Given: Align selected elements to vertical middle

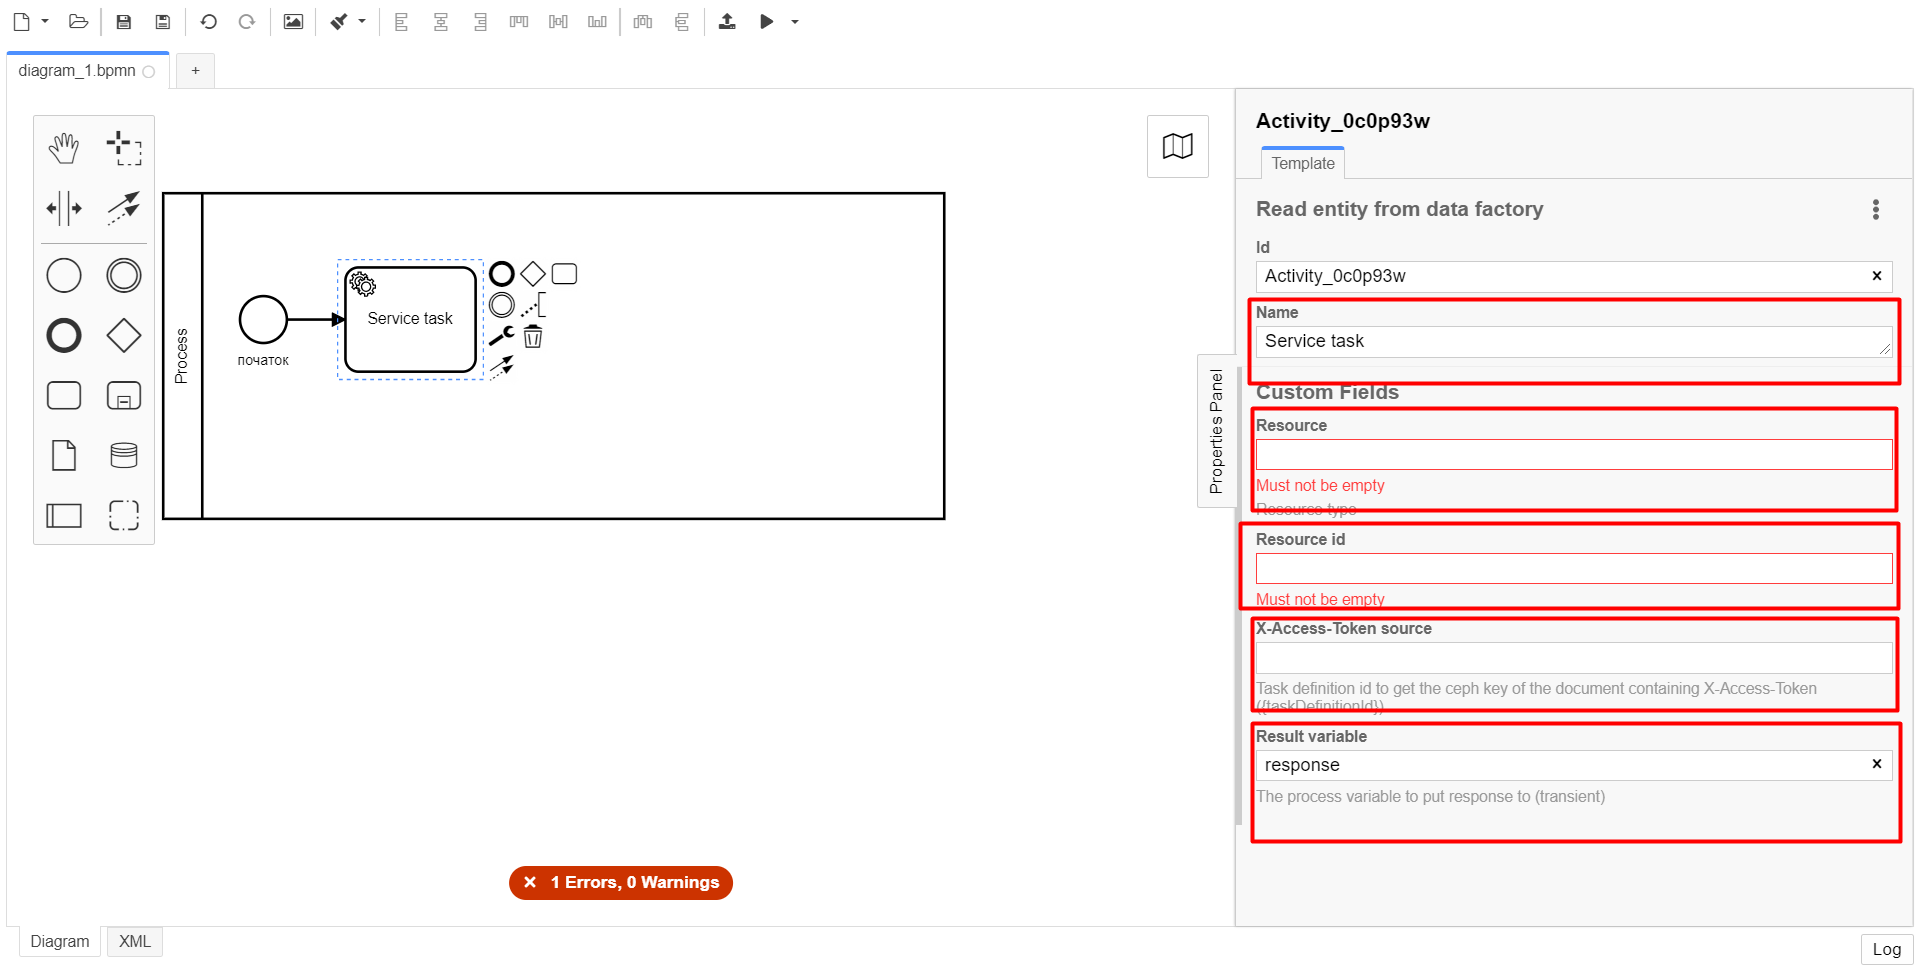Looking at the screenshot, I should click(x=558, y=21).
